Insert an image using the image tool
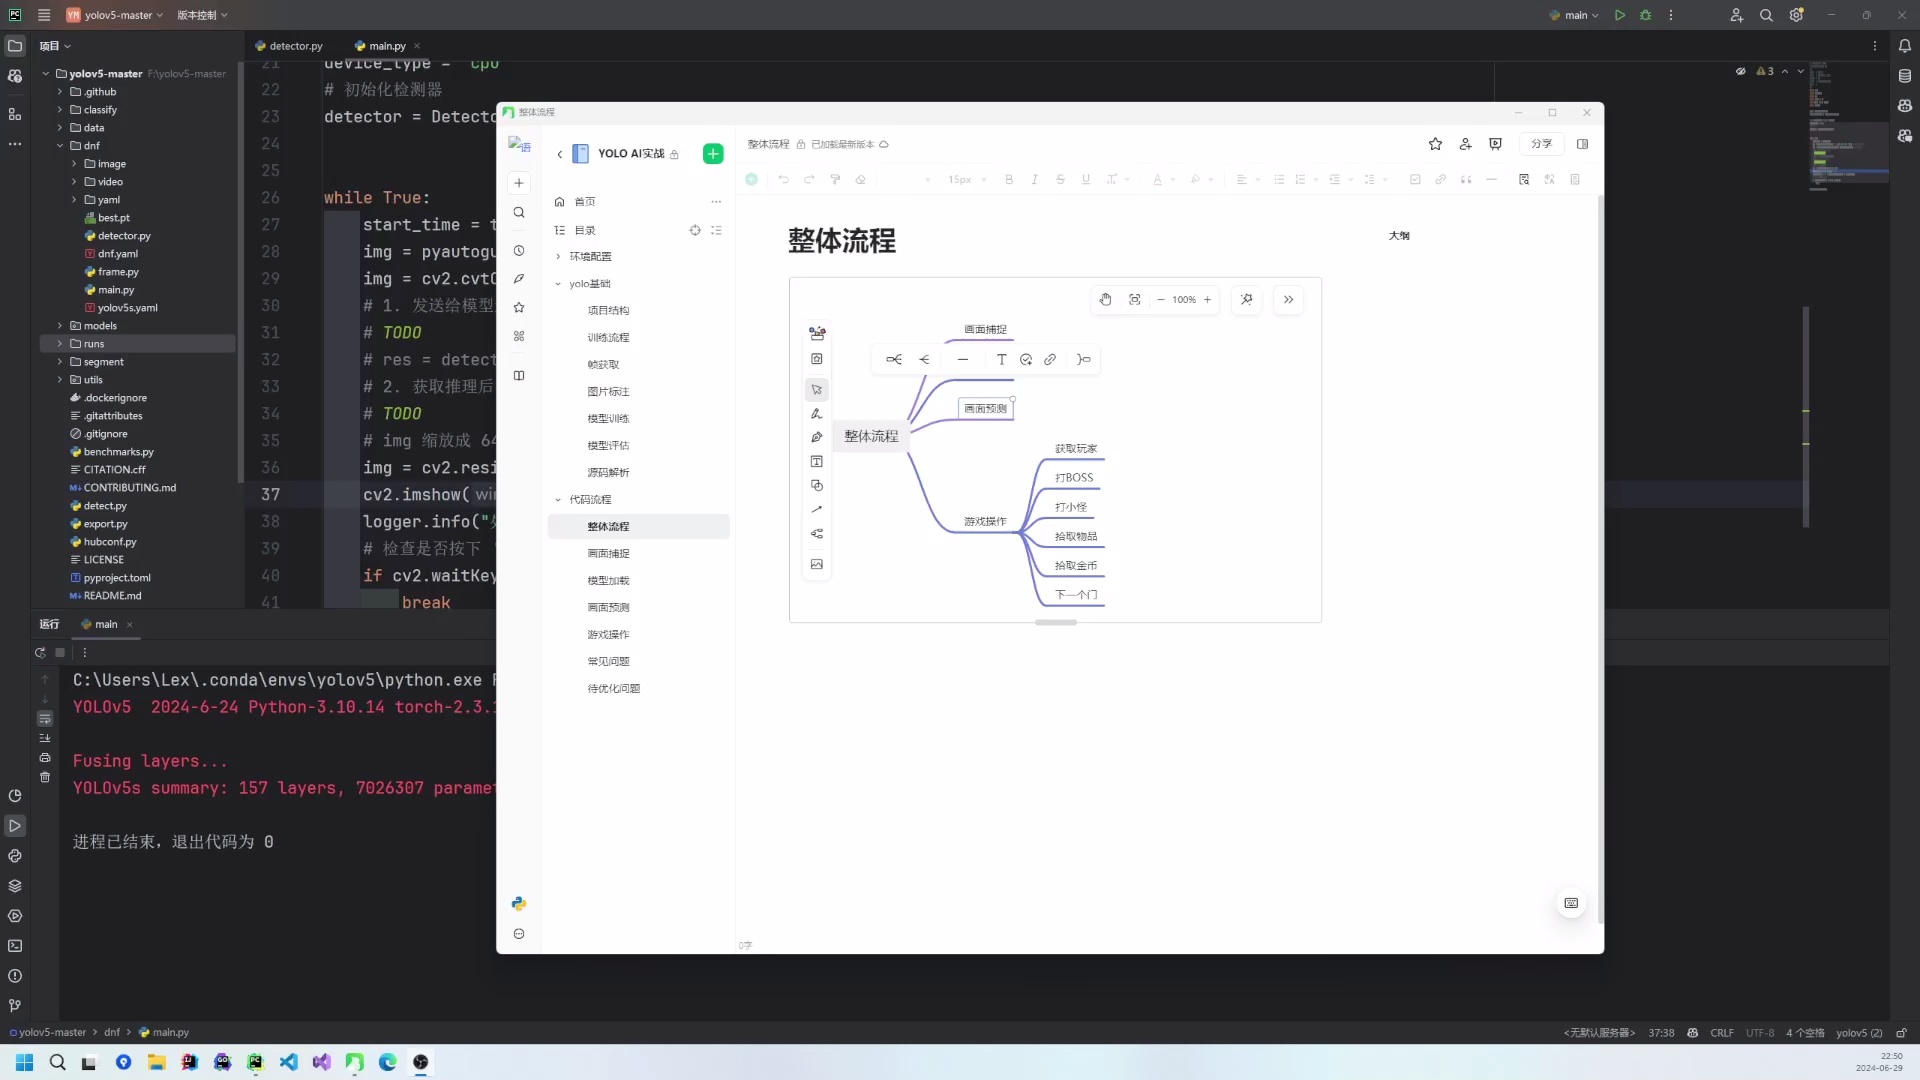 coord(817,564)
